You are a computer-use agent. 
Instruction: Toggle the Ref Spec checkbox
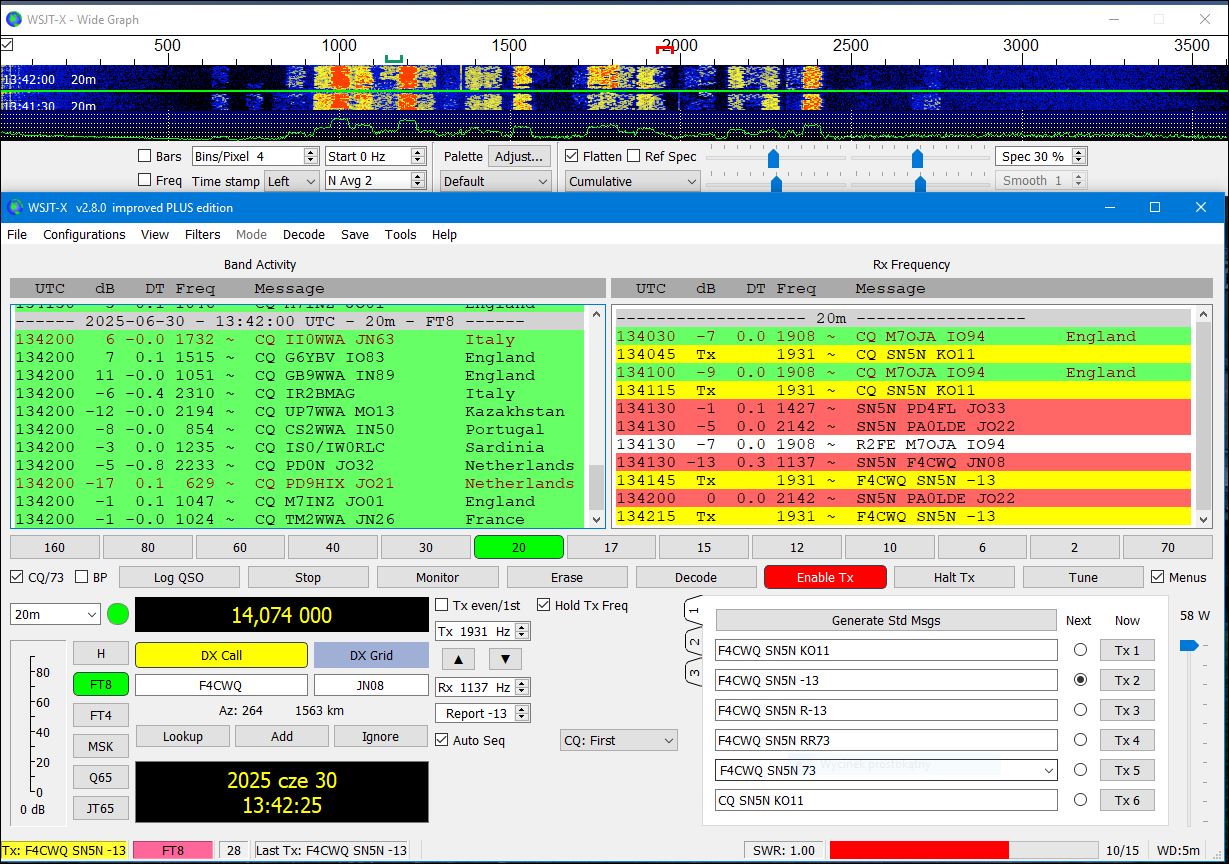coord(633,156)
